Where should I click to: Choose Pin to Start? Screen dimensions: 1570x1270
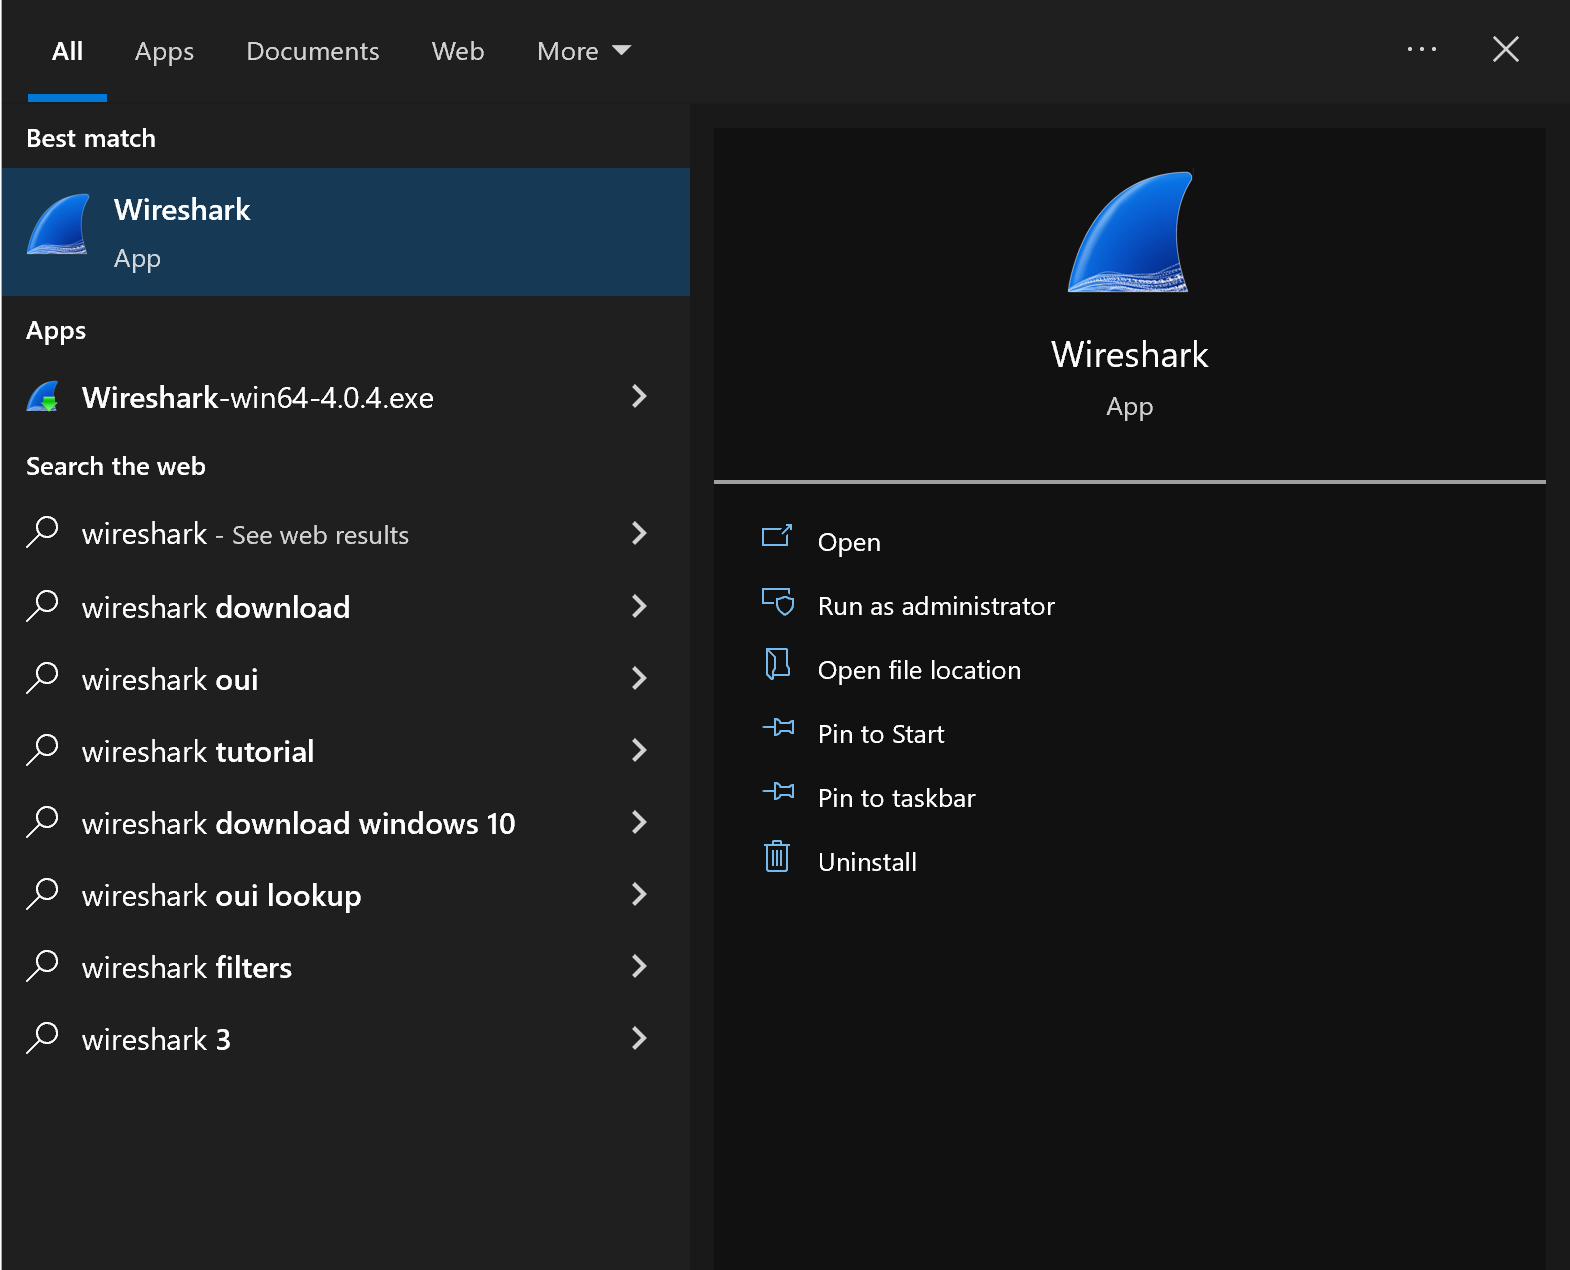tap(881, 734)
